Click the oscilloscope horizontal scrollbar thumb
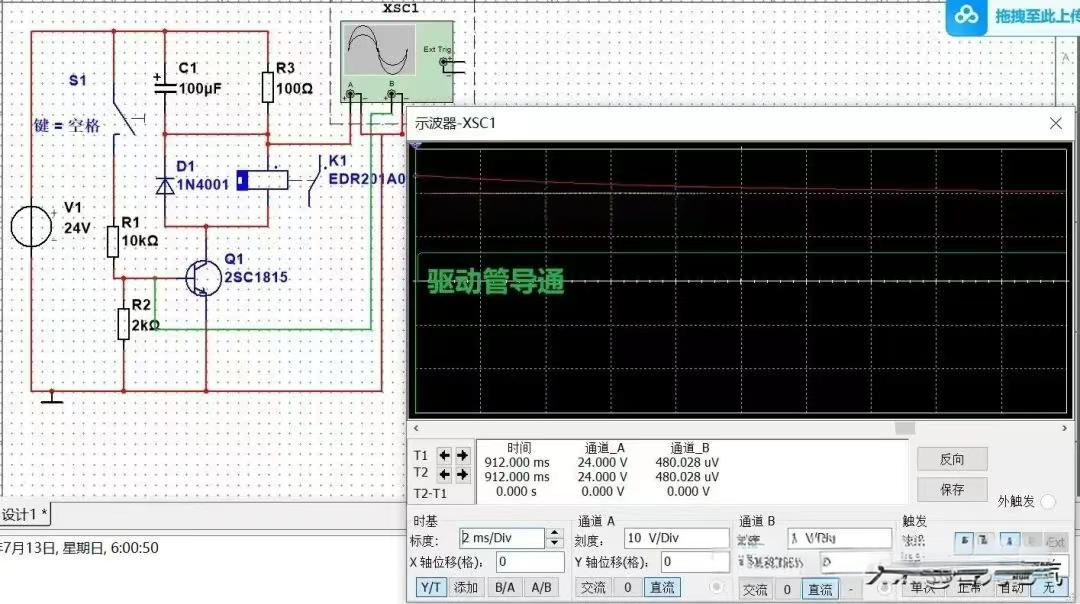 coord(903,428)
